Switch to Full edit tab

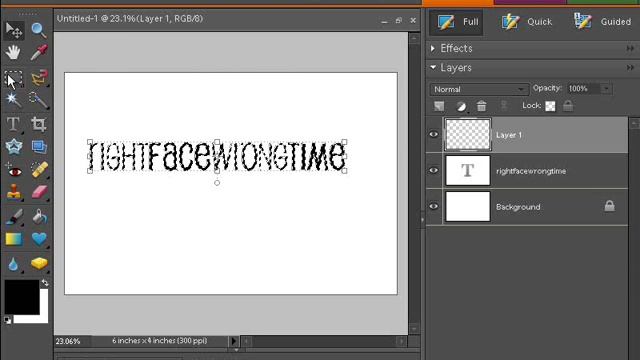point(457,22)
